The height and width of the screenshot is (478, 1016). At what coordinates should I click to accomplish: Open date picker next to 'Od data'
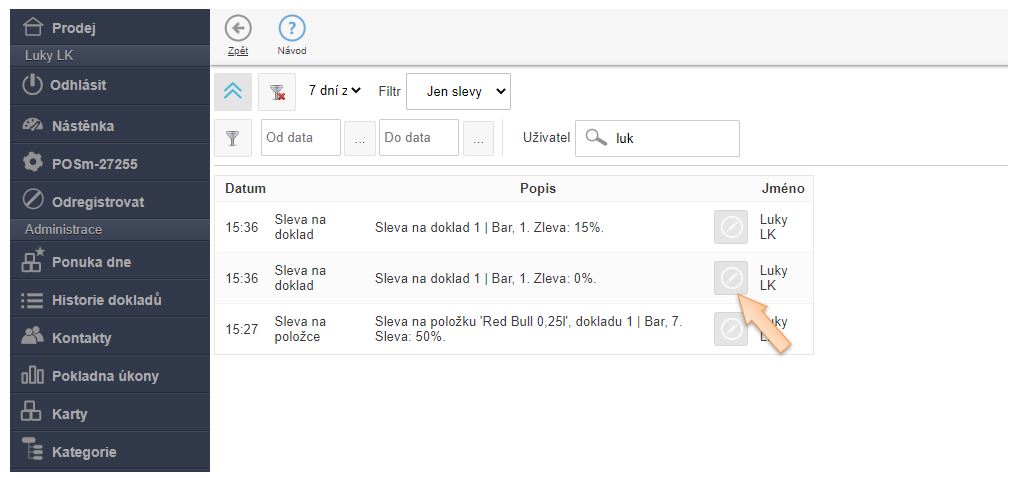point(359,139)
